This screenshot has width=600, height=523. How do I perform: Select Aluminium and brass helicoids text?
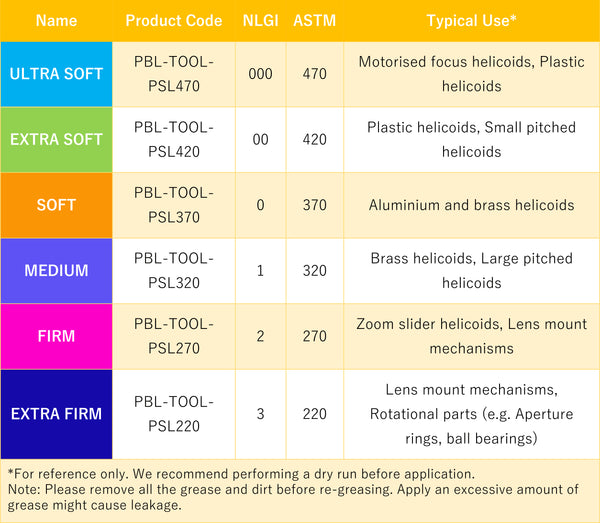[x=471, y=205]
